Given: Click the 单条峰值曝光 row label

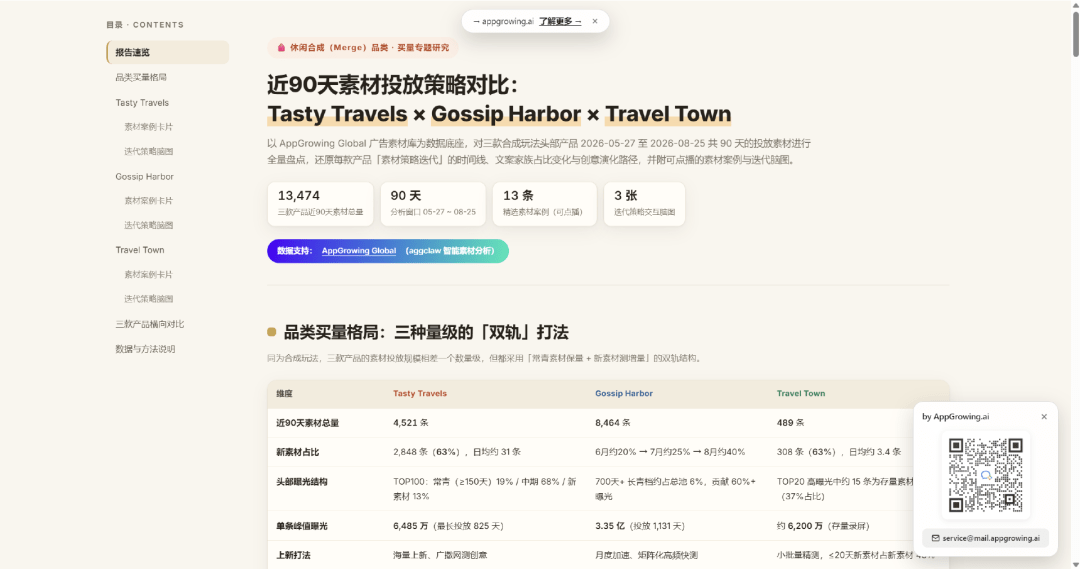Looking at the screenshot, I should (x=302, y=526).
